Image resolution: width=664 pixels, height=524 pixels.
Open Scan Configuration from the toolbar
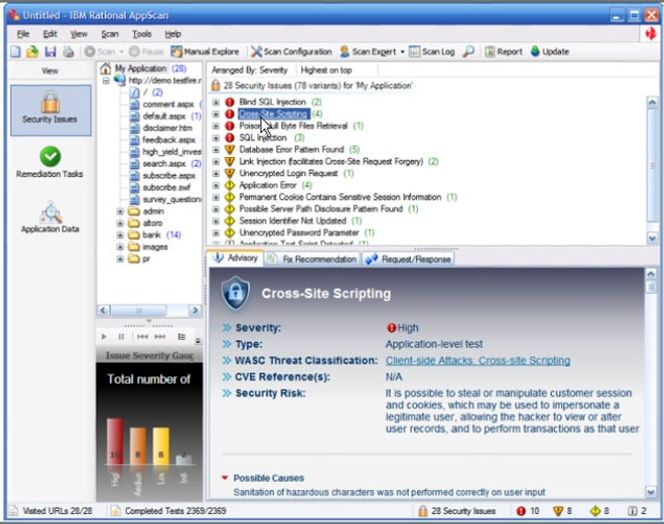pos(291,52)
